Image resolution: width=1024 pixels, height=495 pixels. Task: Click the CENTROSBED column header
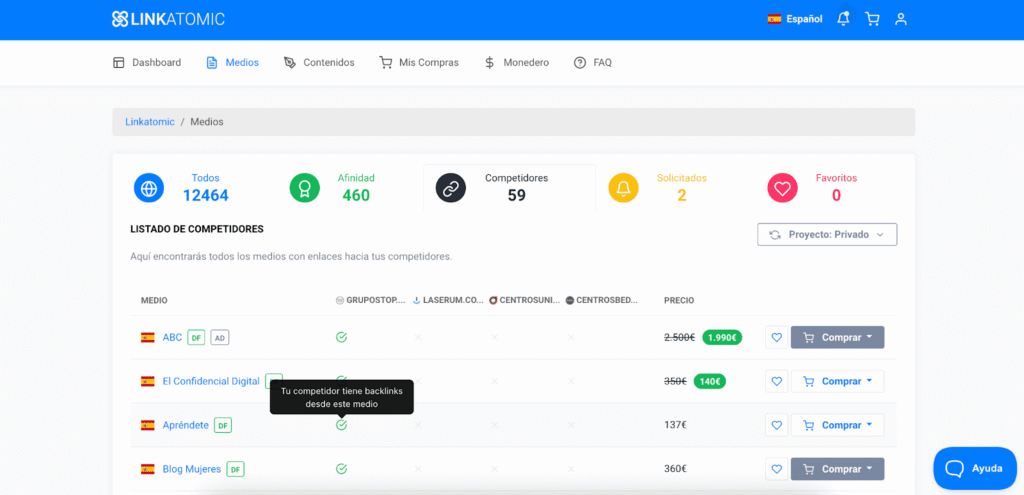(x=601, y=300)
